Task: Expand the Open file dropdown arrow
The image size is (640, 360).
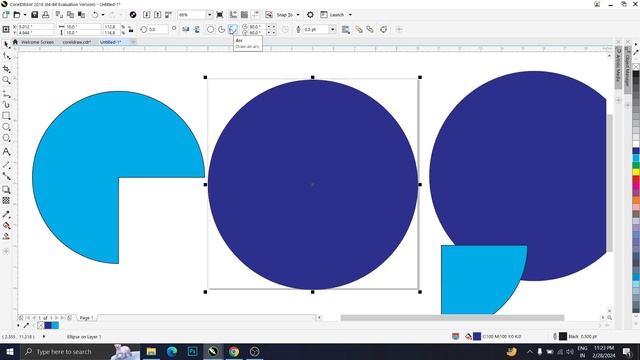Action: click(24, 15)
